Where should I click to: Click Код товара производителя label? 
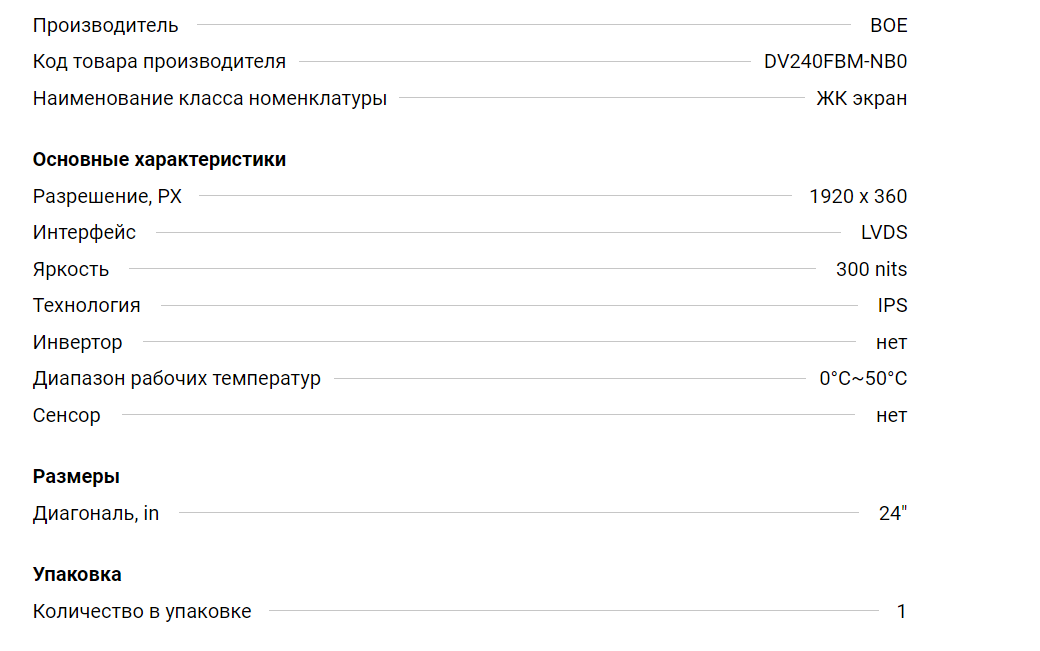[159, 62]
